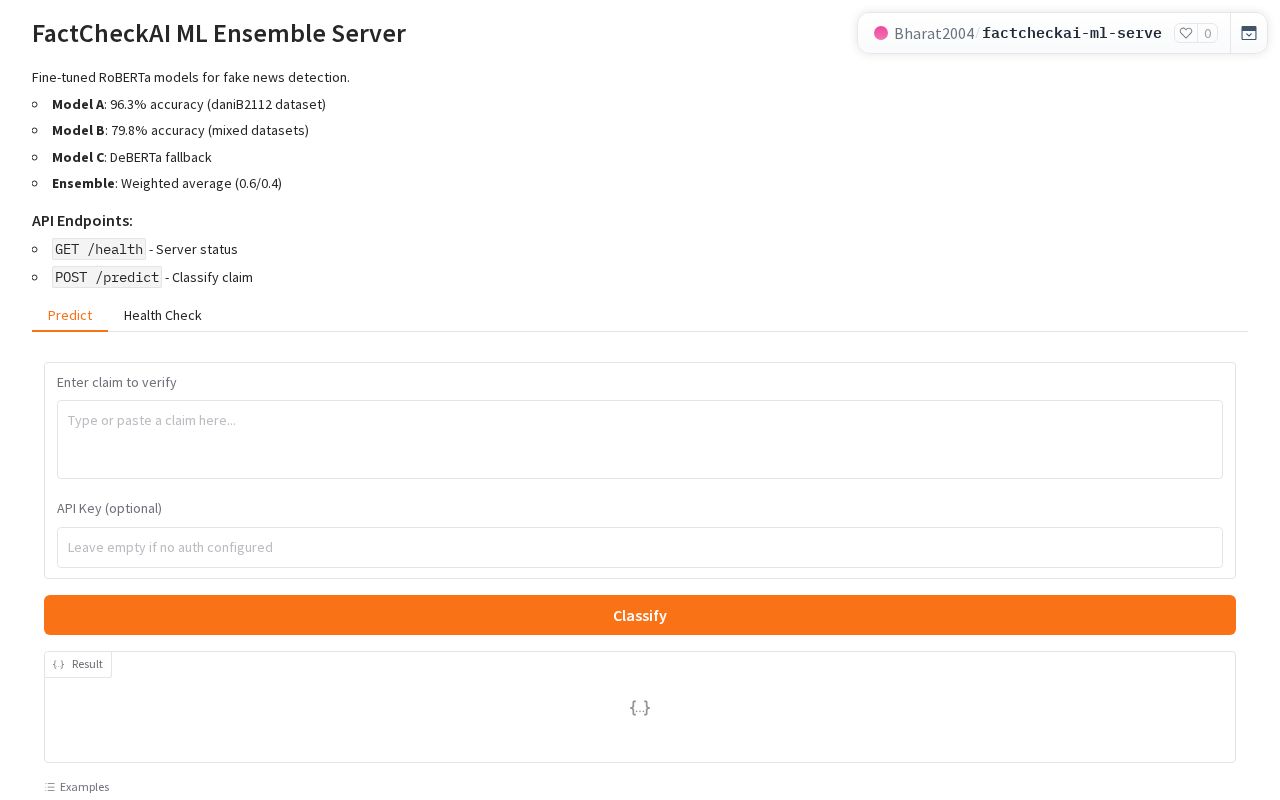Click the Model A accuracy line
This screenshot has width=1280, height=800.
pos(189,104)
